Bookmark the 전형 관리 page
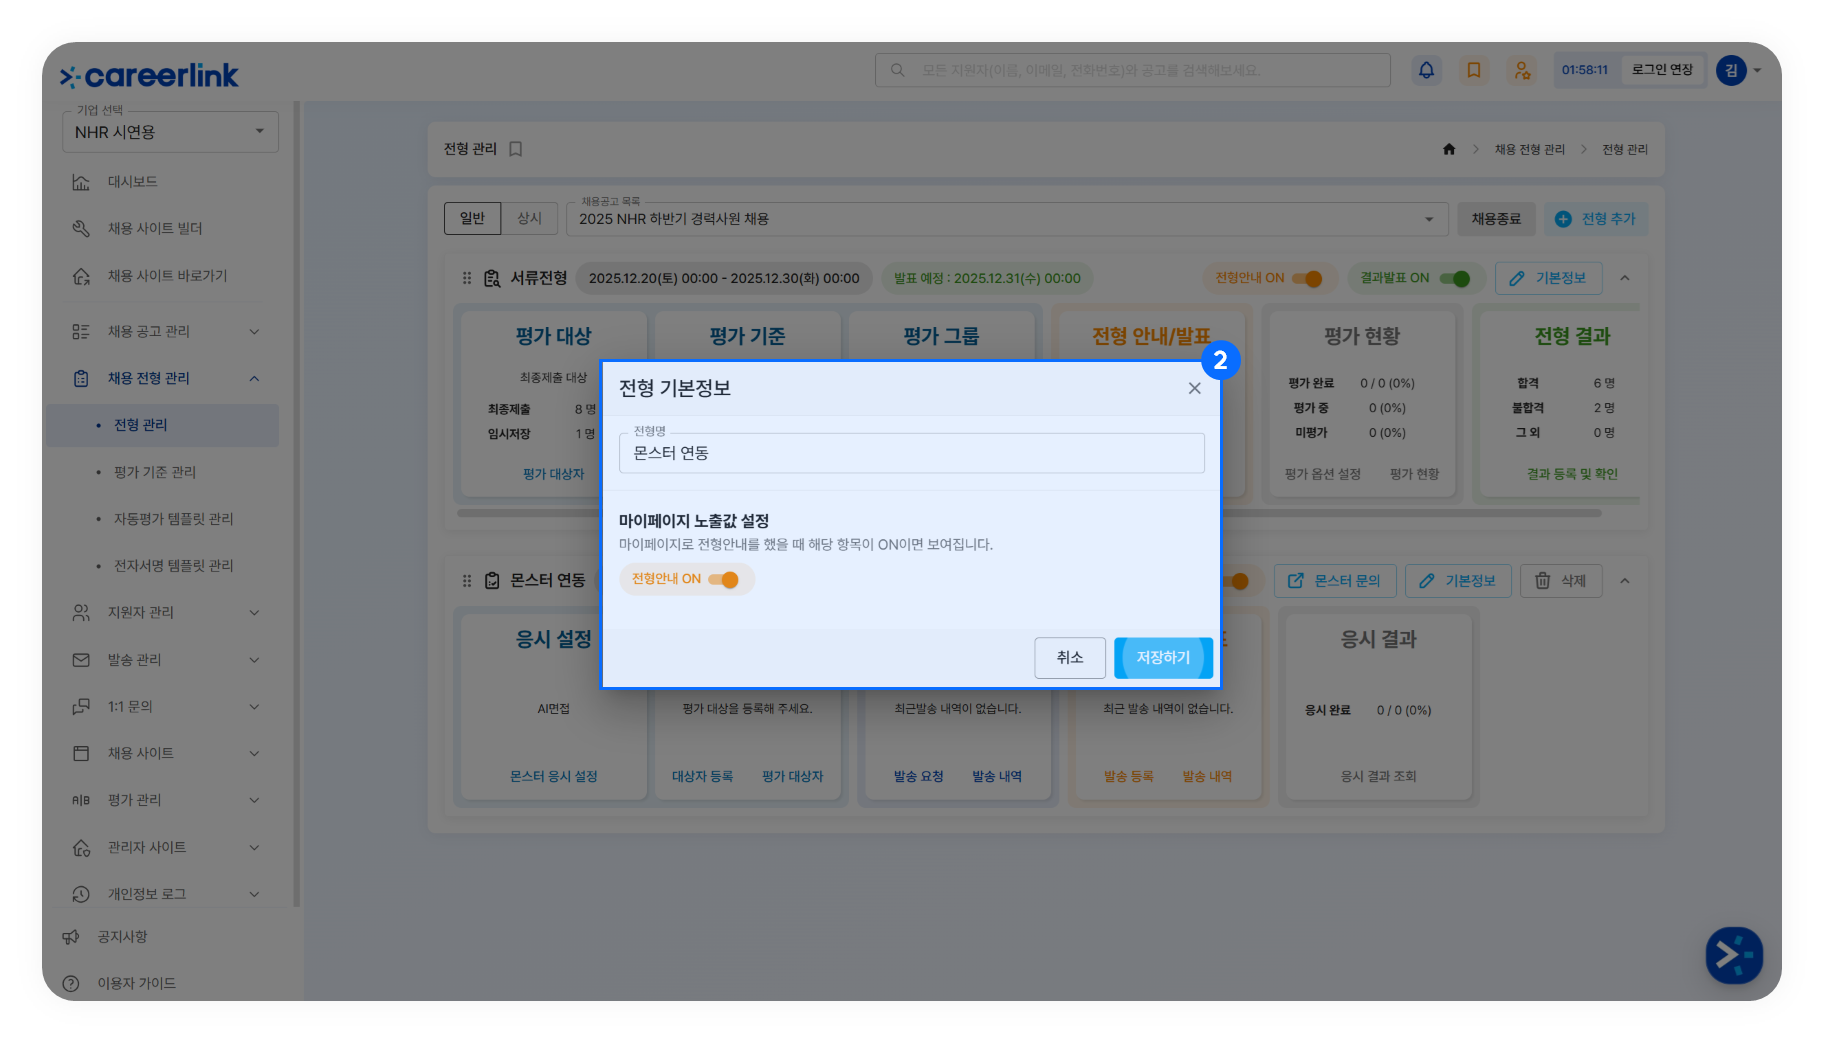Image resolution: width=1824 pixels, height=1043 pixels. click(x=516, y=149)
